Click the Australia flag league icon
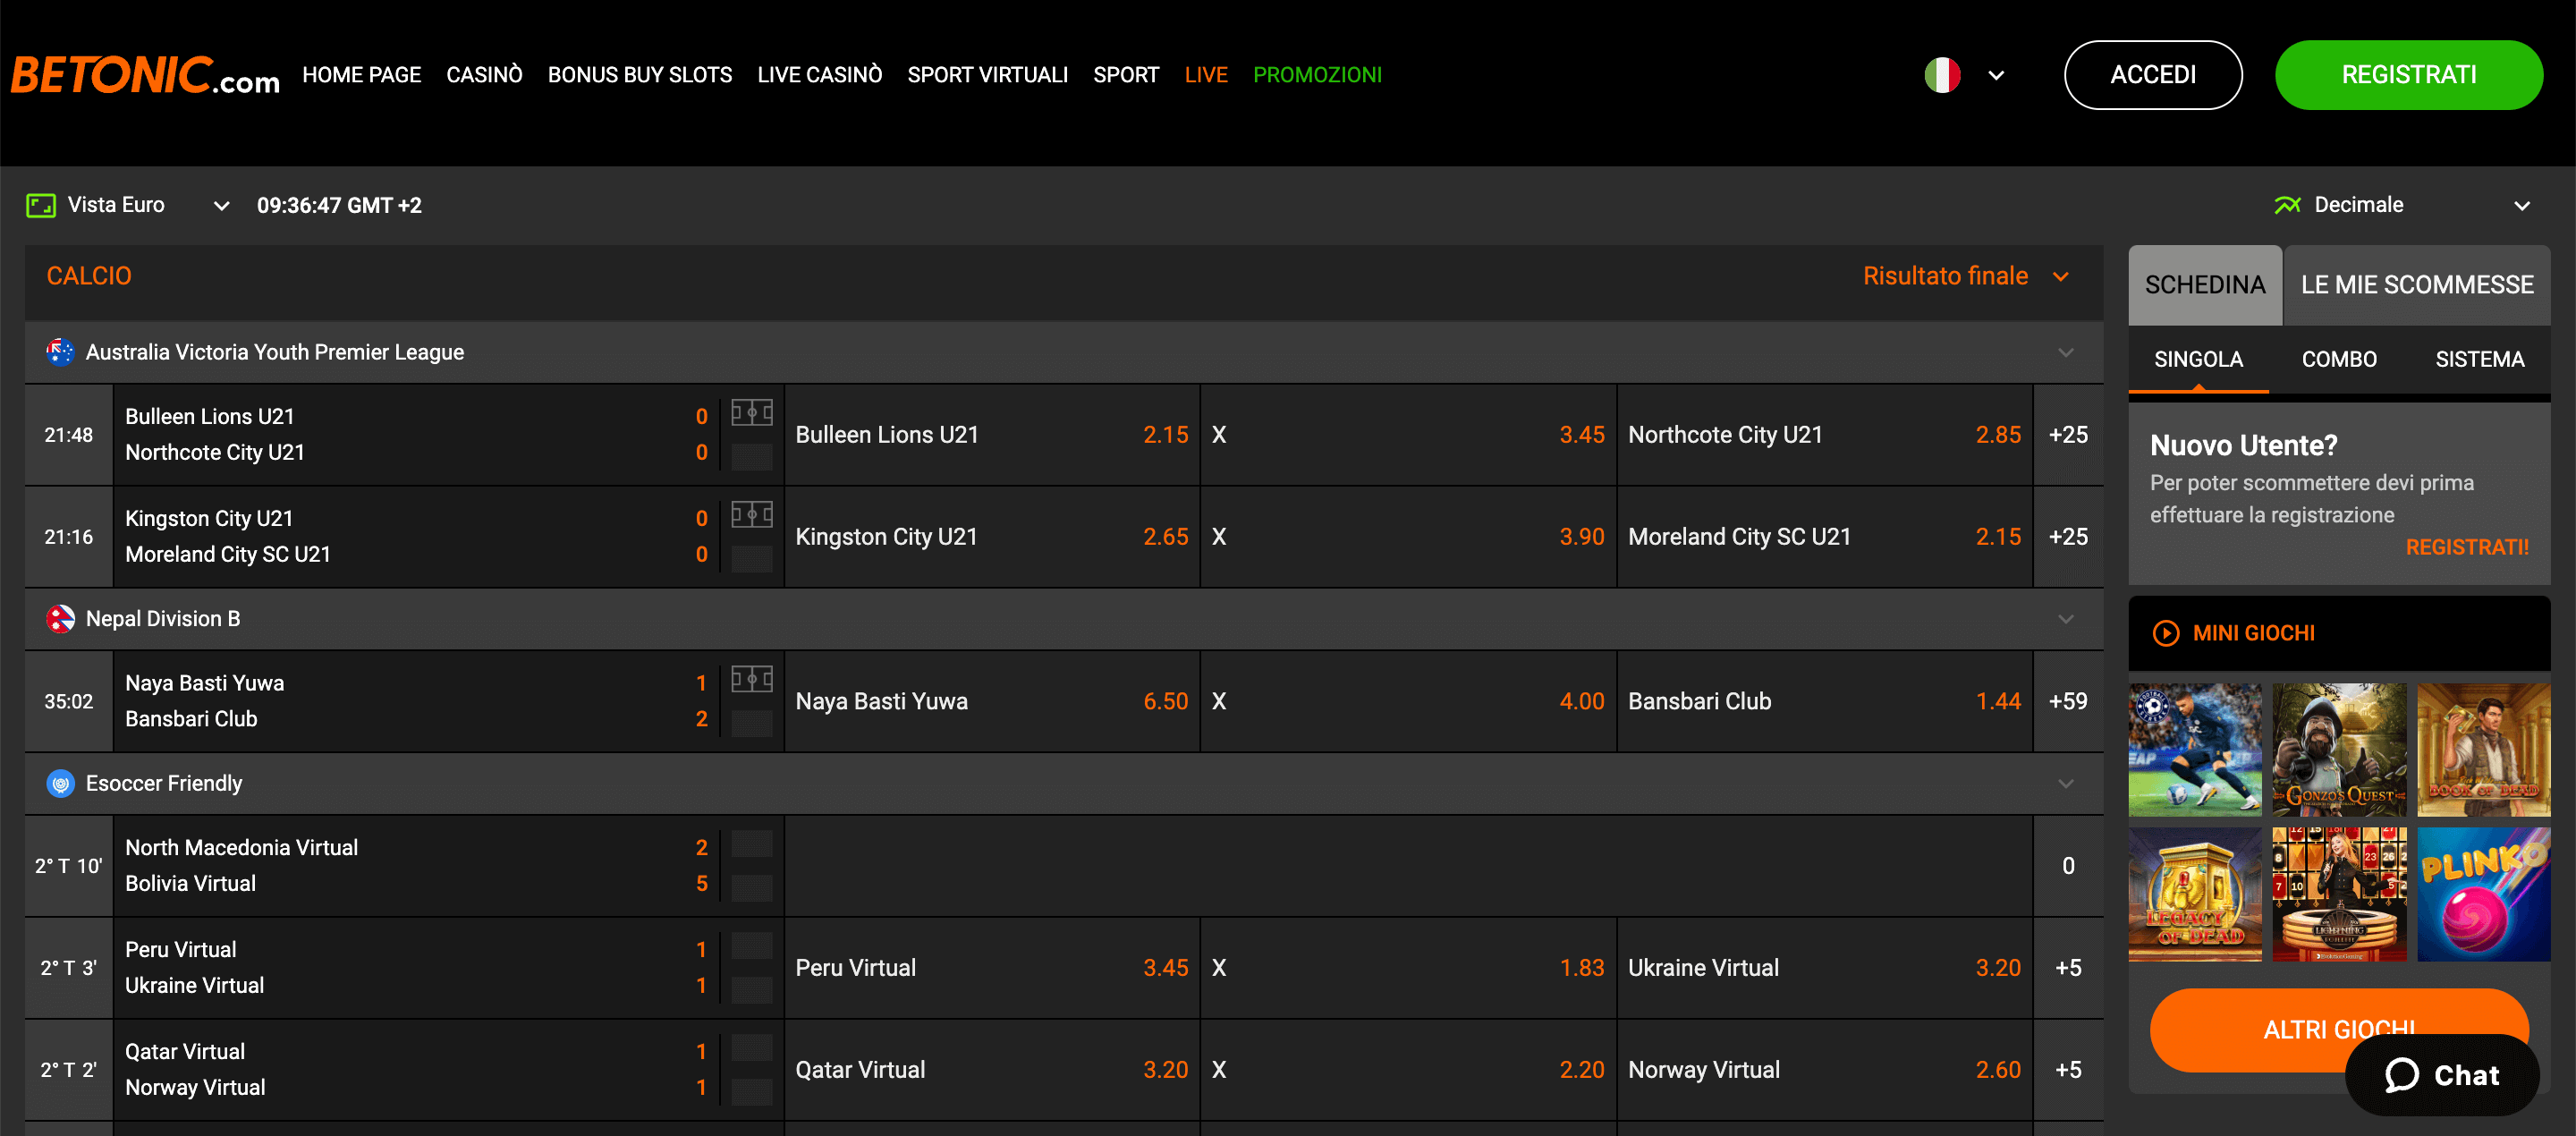2576x1136 pixels. tap(60, 352)
